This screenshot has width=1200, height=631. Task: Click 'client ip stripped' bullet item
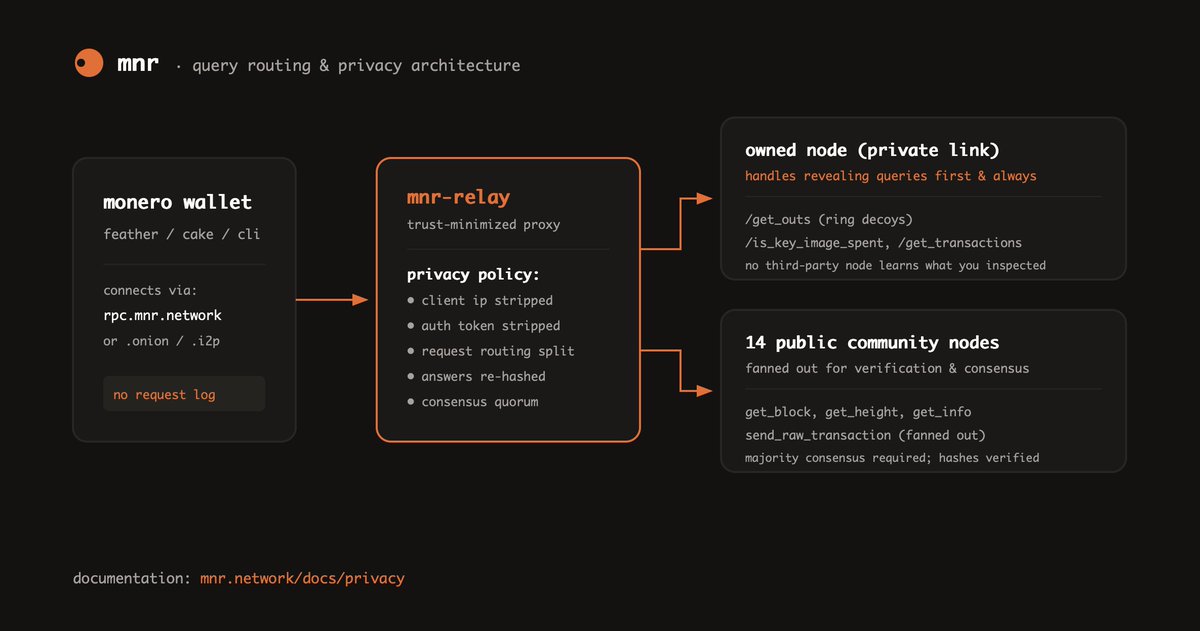pyautogui.click(x=480, y=300)
